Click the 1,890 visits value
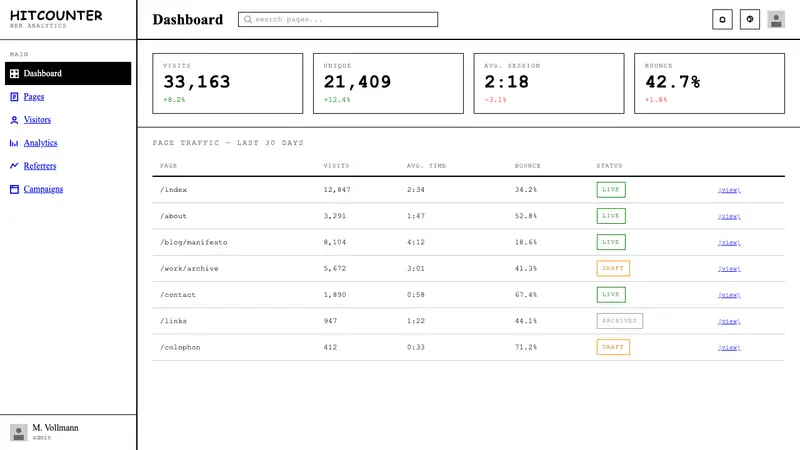This screenshot has width=800, height=450. pyautogui.click(x=335, y=295)
